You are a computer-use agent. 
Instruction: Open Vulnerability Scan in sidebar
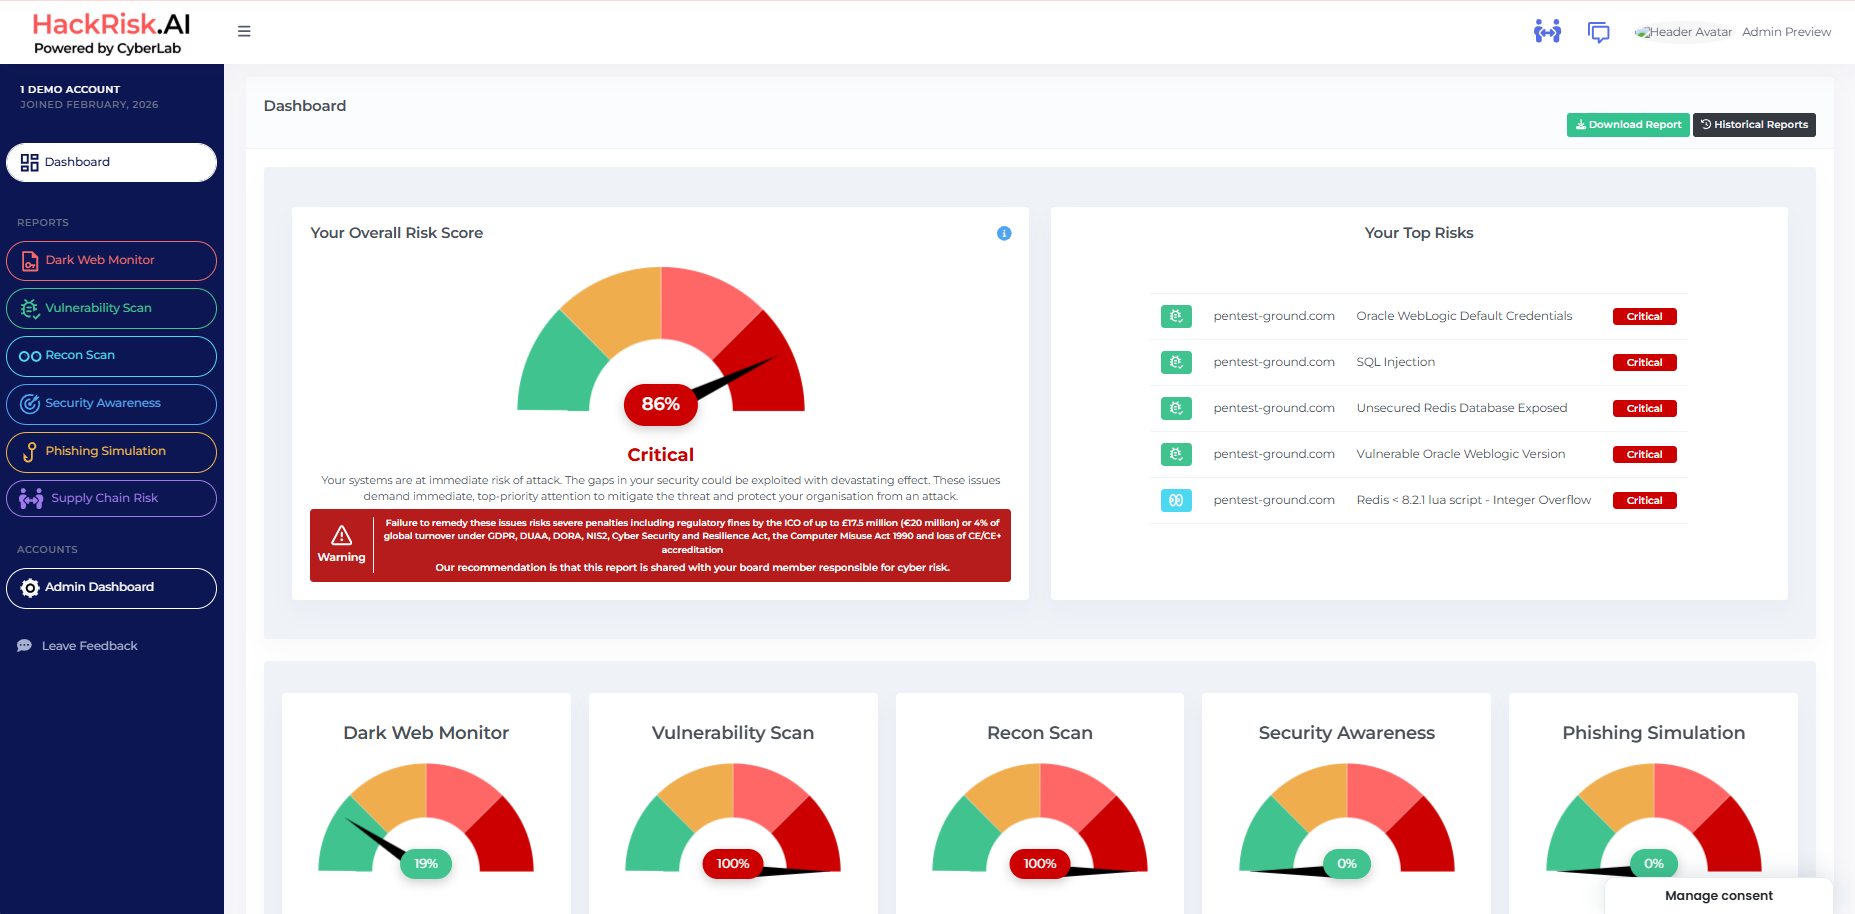coord(111,308)
